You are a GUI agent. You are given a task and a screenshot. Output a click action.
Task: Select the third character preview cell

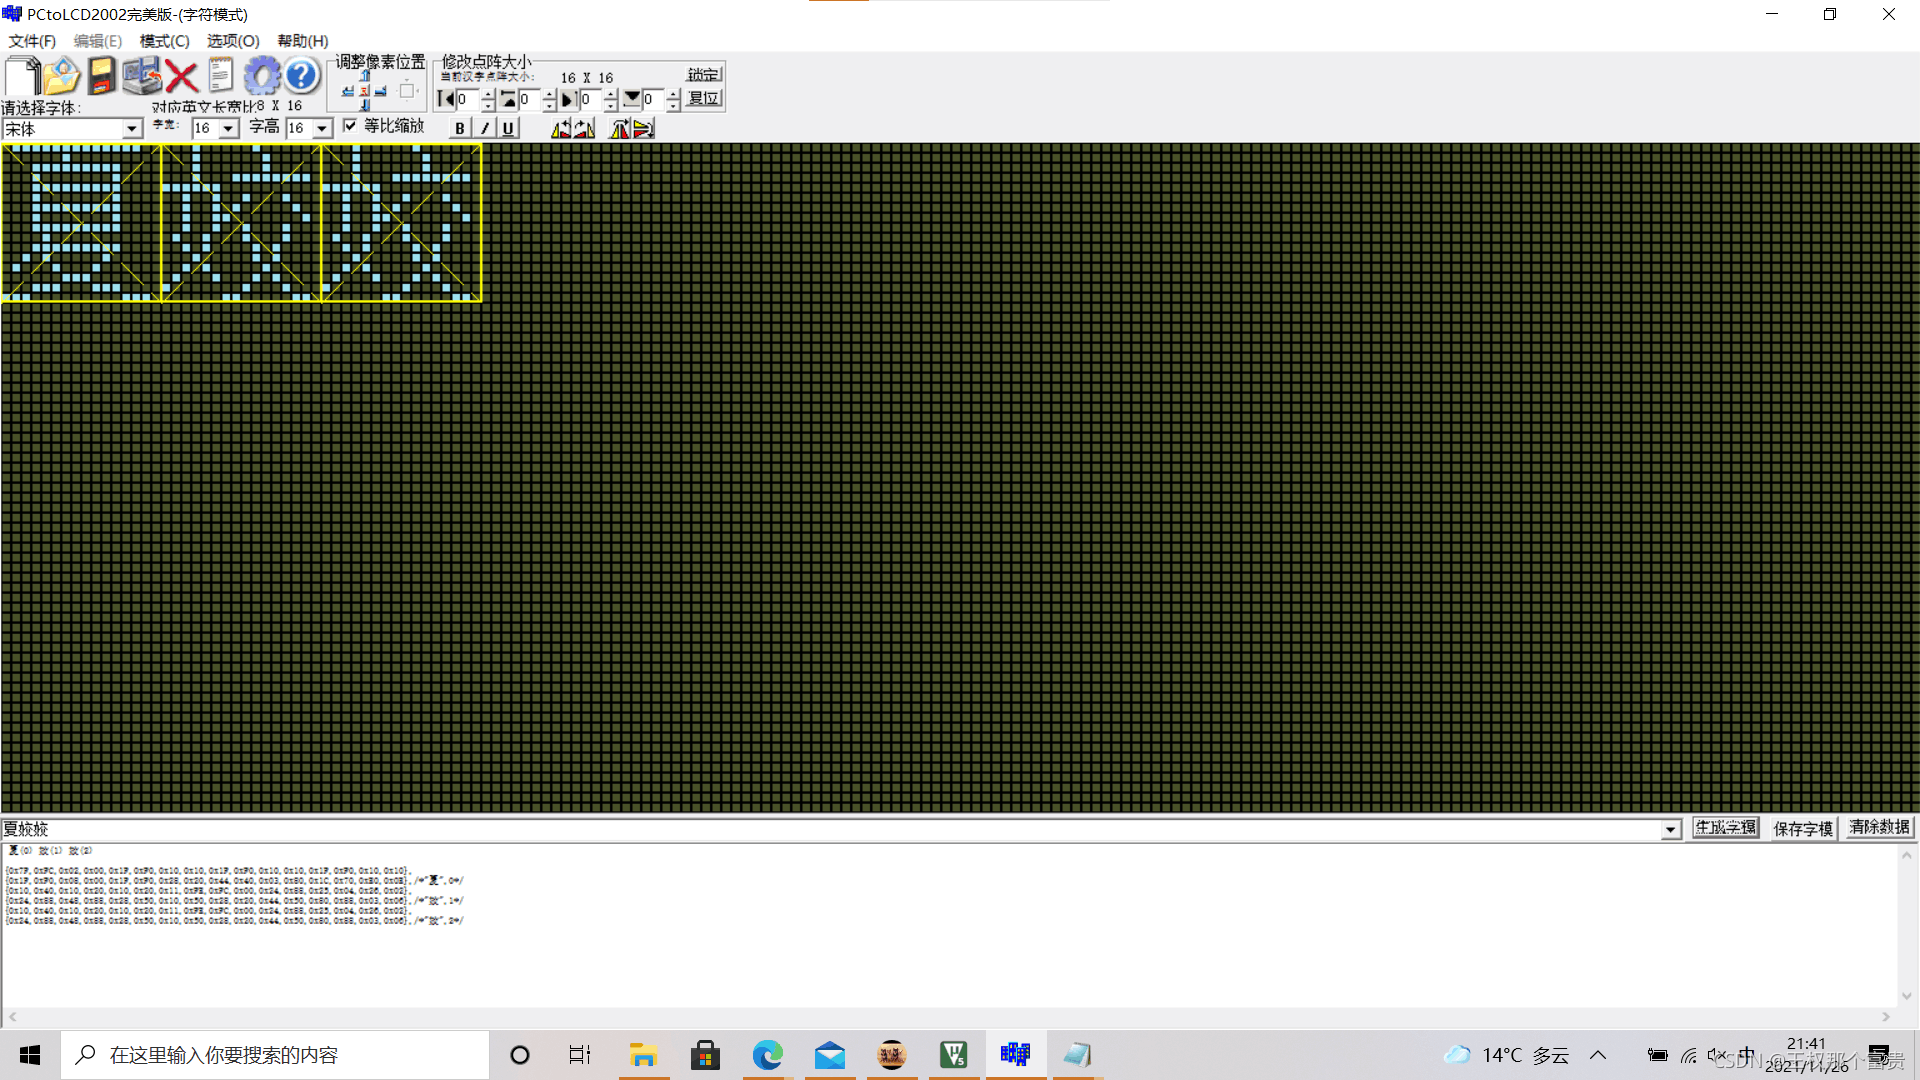pyautogui.click(x=401, y=222)
